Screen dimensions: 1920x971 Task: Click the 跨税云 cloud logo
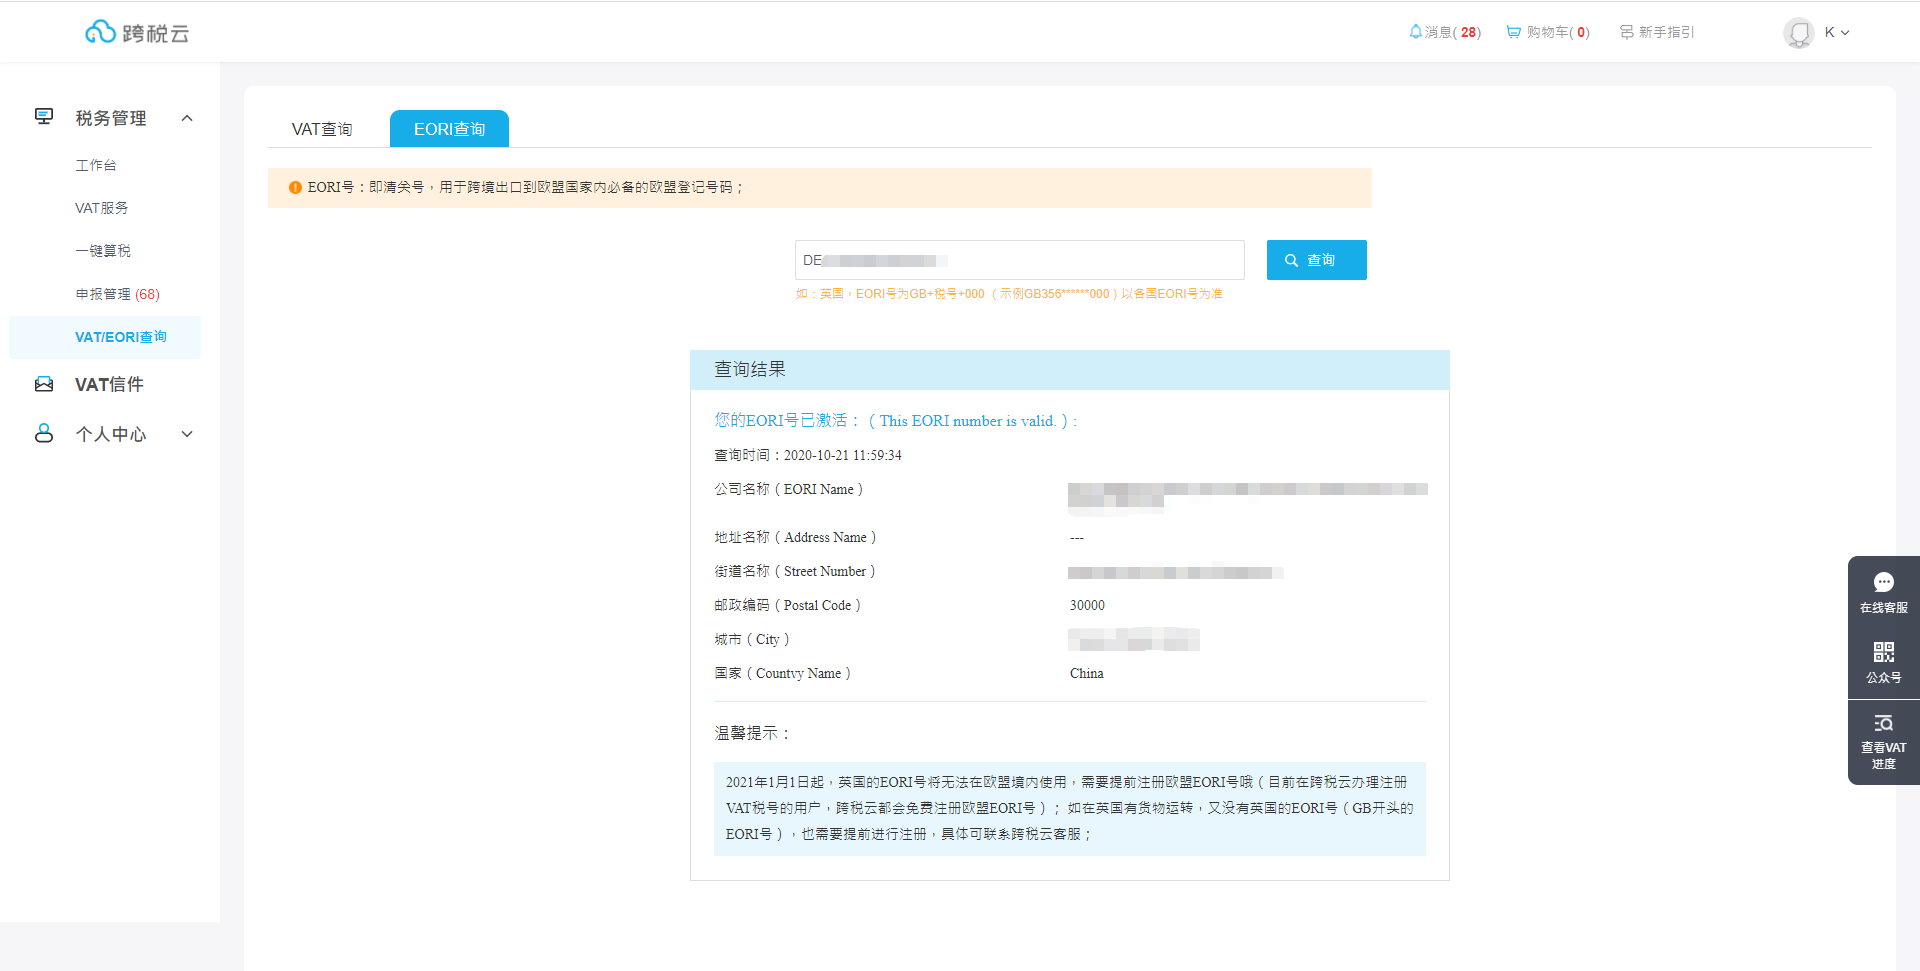point(136,32)
